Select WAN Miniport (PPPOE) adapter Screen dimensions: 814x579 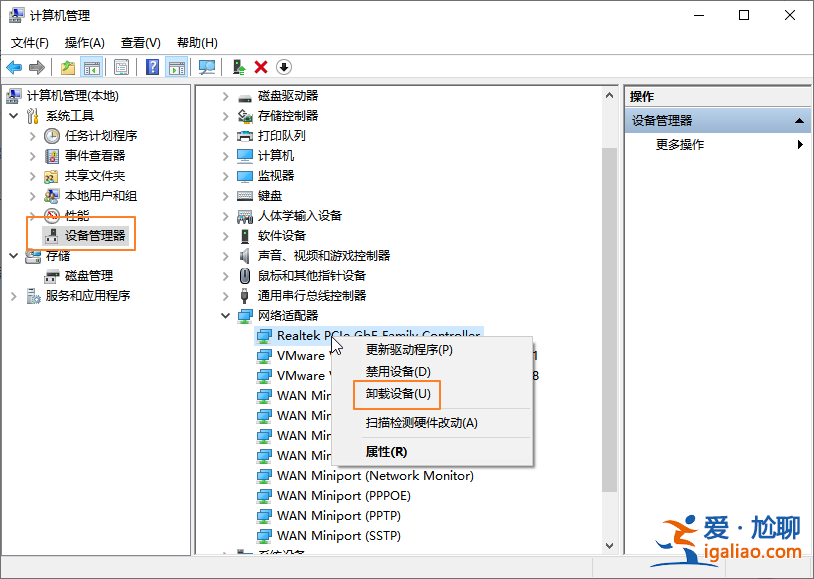pyautogui.click(x=343, y=496)
